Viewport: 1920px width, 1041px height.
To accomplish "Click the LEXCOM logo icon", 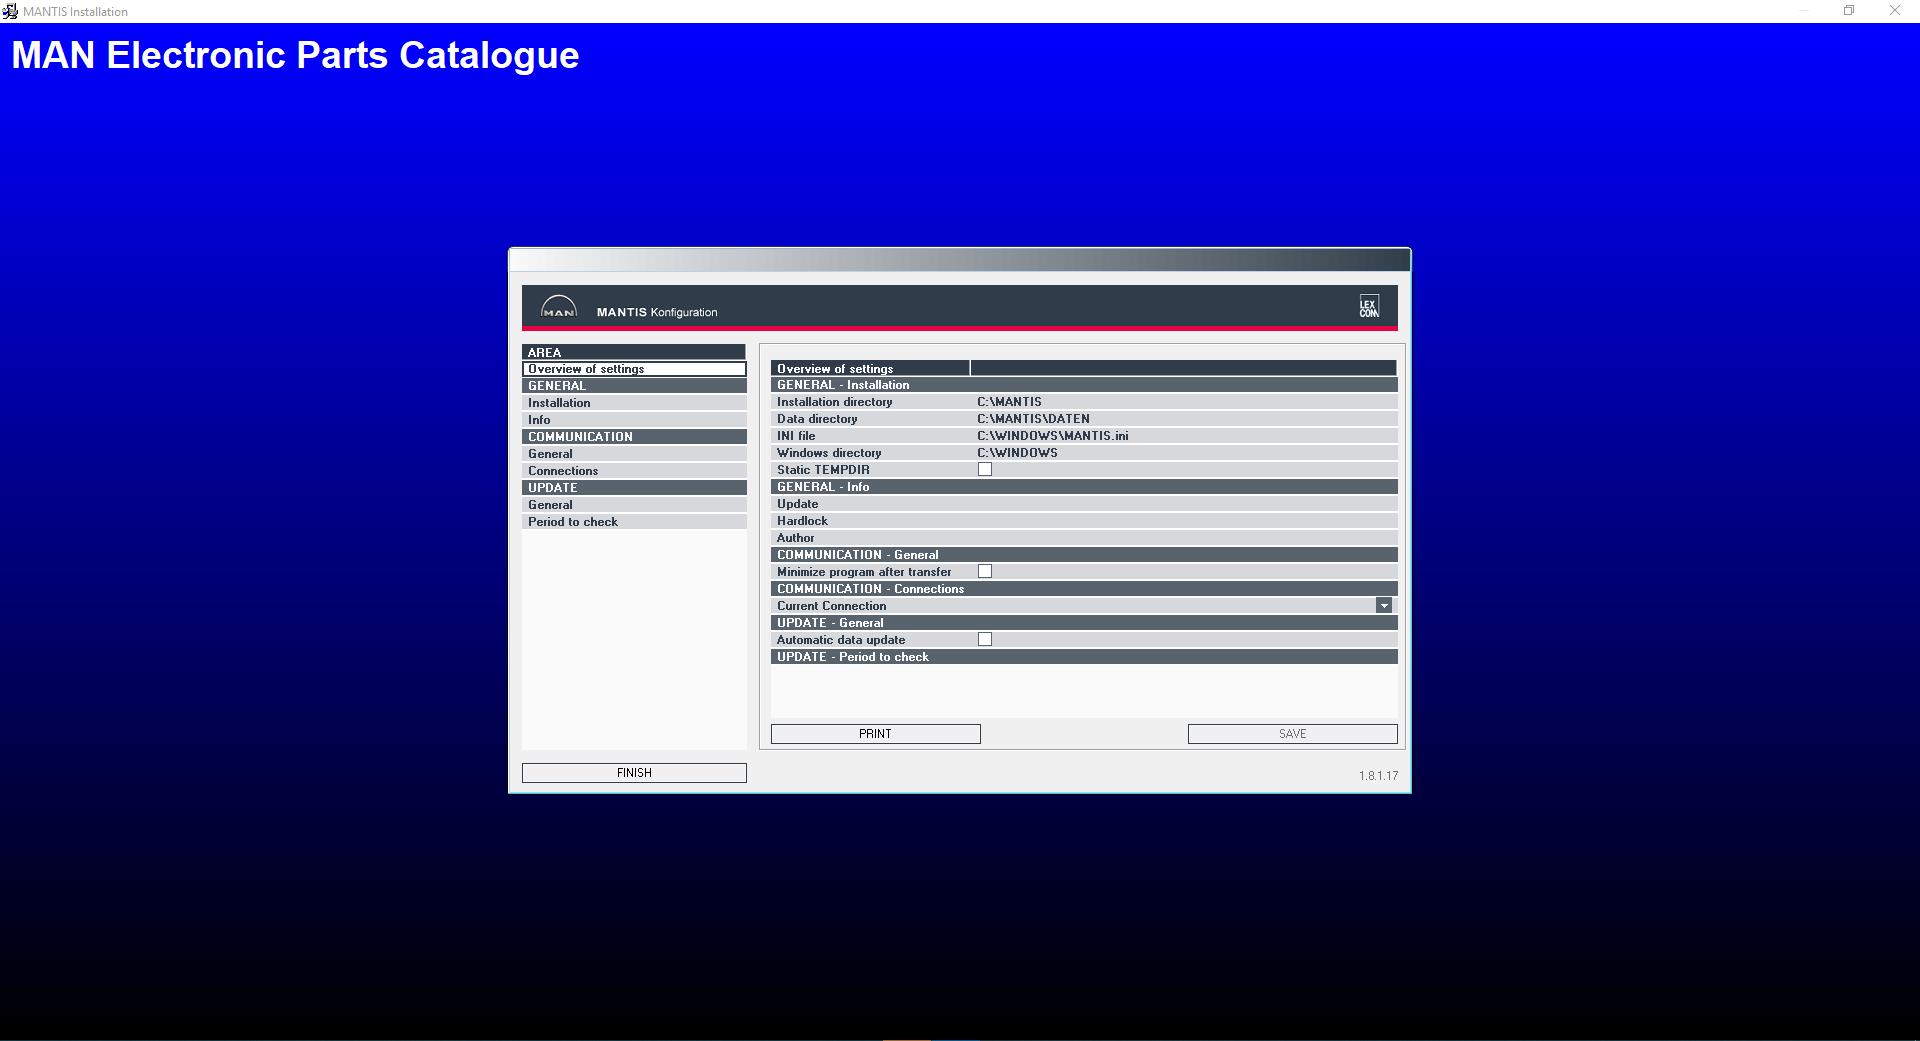I will (x=1368, y=307).
